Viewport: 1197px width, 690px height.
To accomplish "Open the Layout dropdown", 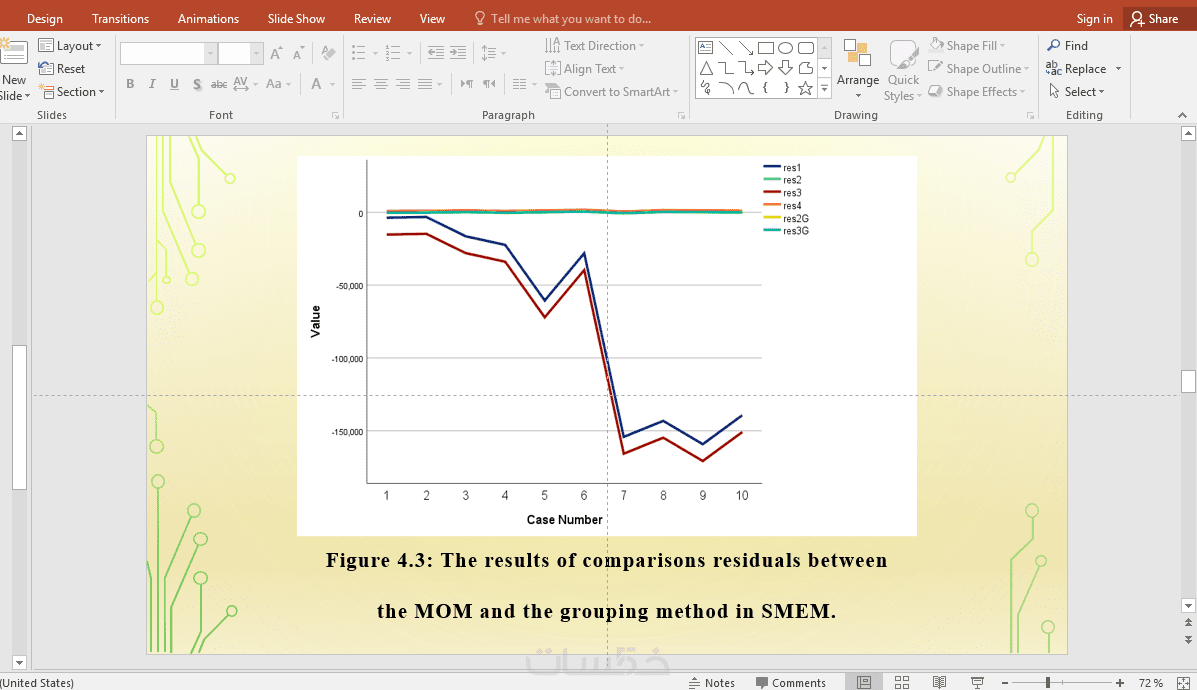I will coord(70,46).
